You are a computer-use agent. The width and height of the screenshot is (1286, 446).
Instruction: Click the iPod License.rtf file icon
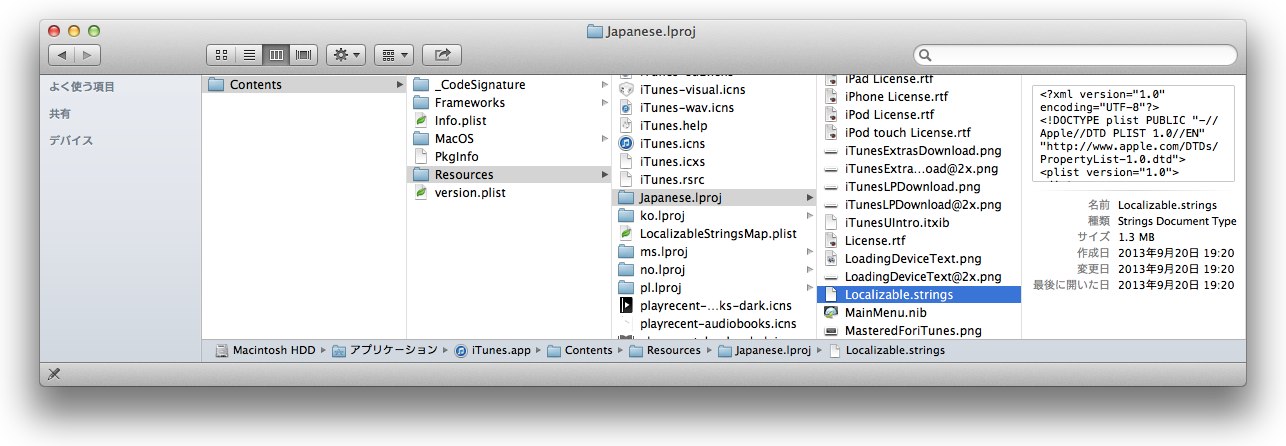pyautogui.click(x=830, y=115)
